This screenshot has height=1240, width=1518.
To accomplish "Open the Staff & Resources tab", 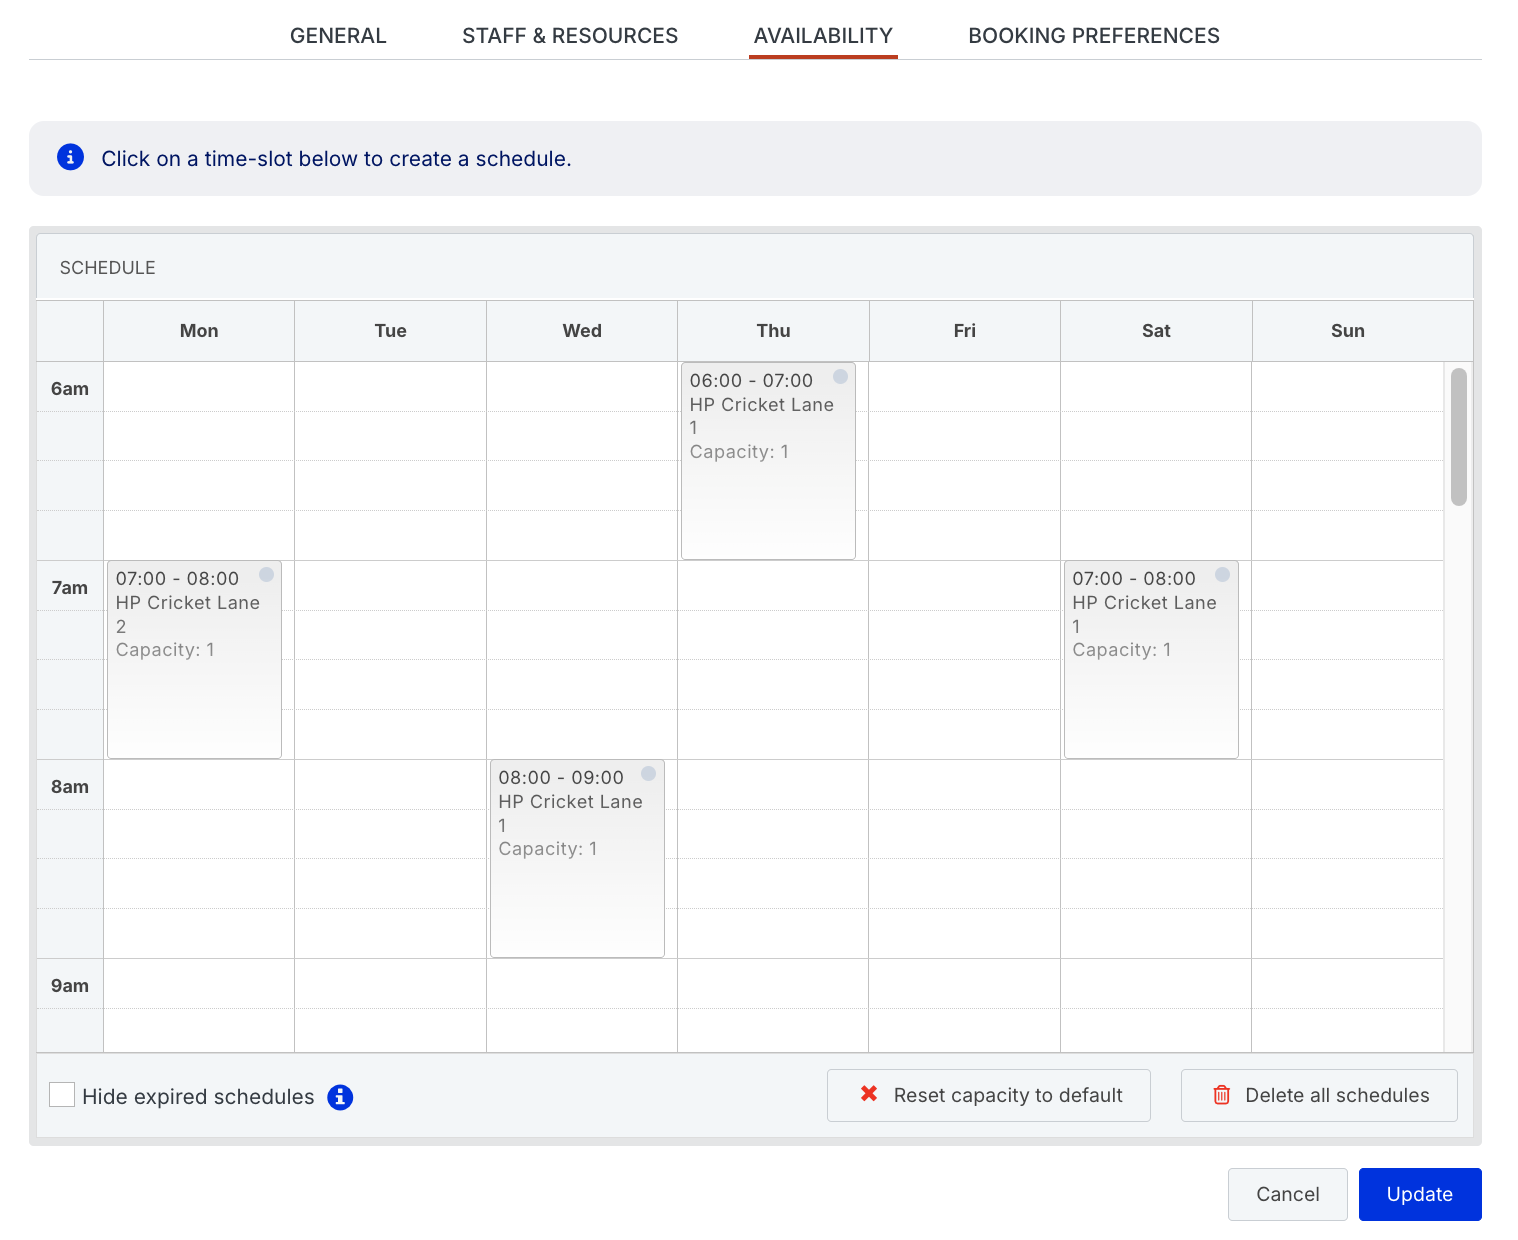I will point(570,36).
